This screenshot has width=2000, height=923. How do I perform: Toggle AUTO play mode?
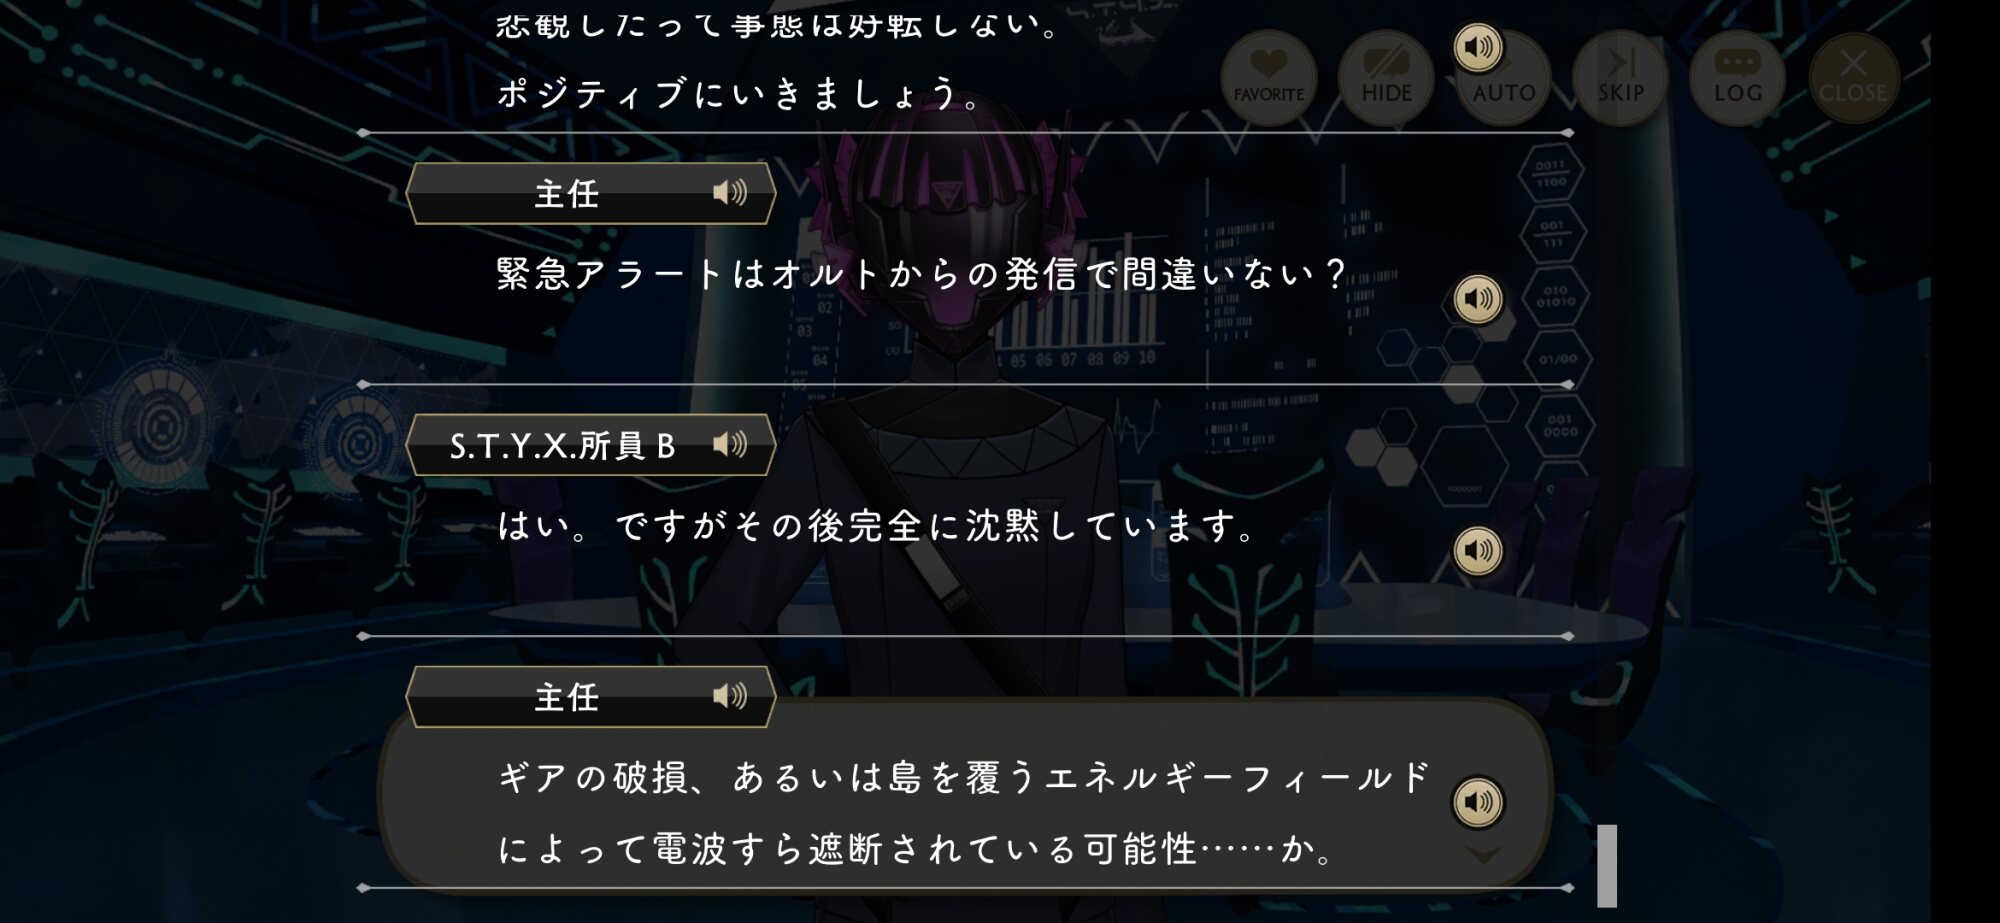tap(1503, 78)
